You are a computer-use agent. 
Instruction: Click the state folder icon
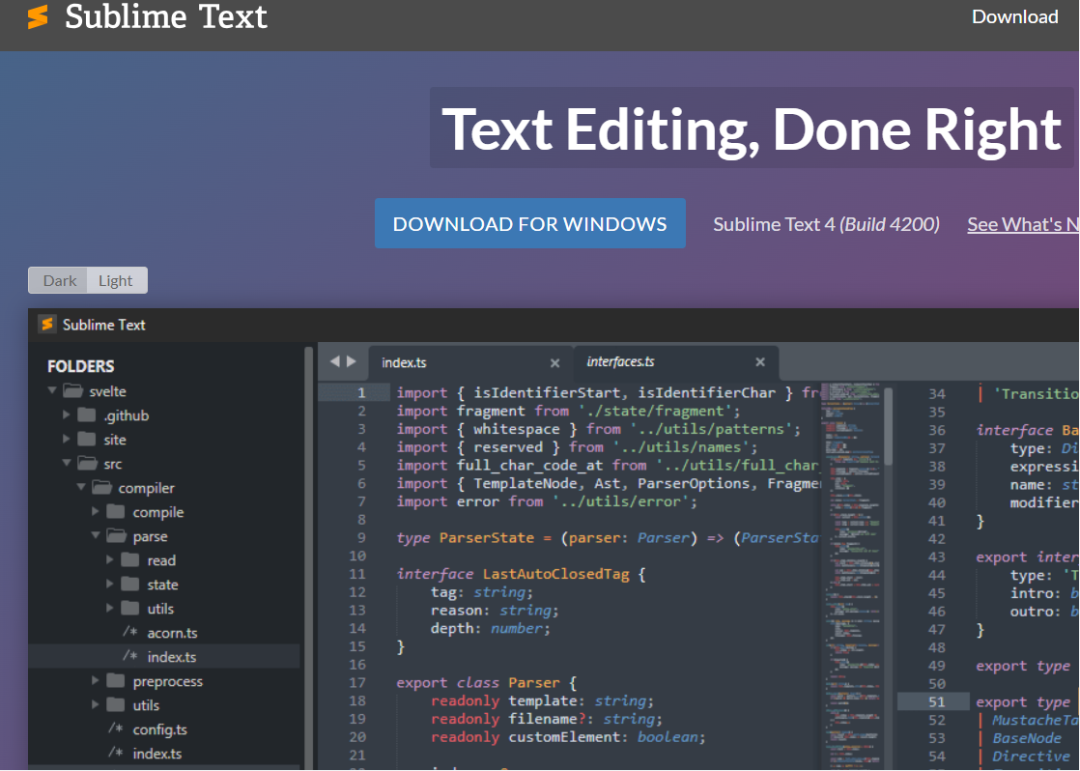point(130,584)
